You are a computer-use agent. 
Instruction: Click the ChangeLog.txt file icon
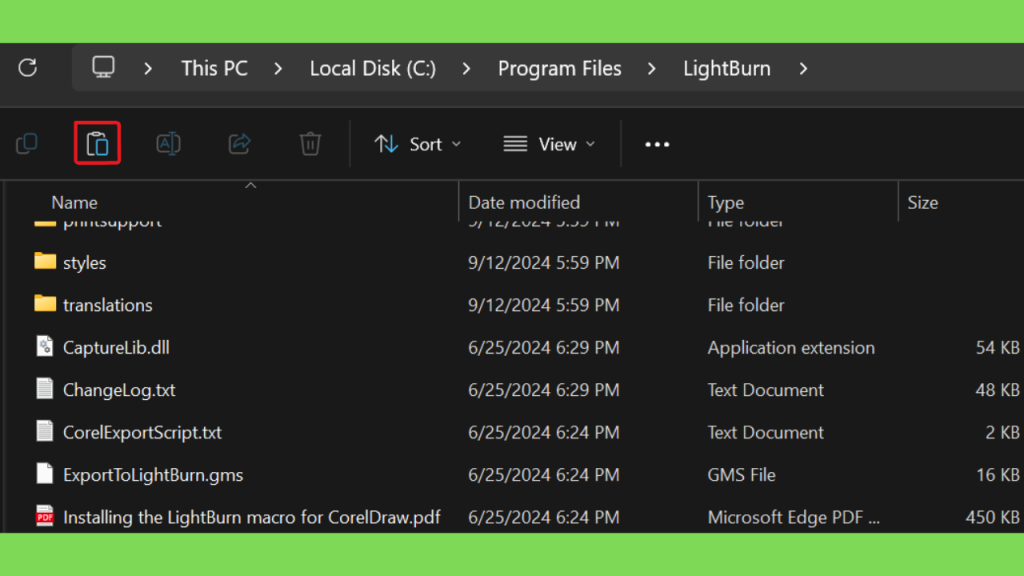(x=44, y=389)
